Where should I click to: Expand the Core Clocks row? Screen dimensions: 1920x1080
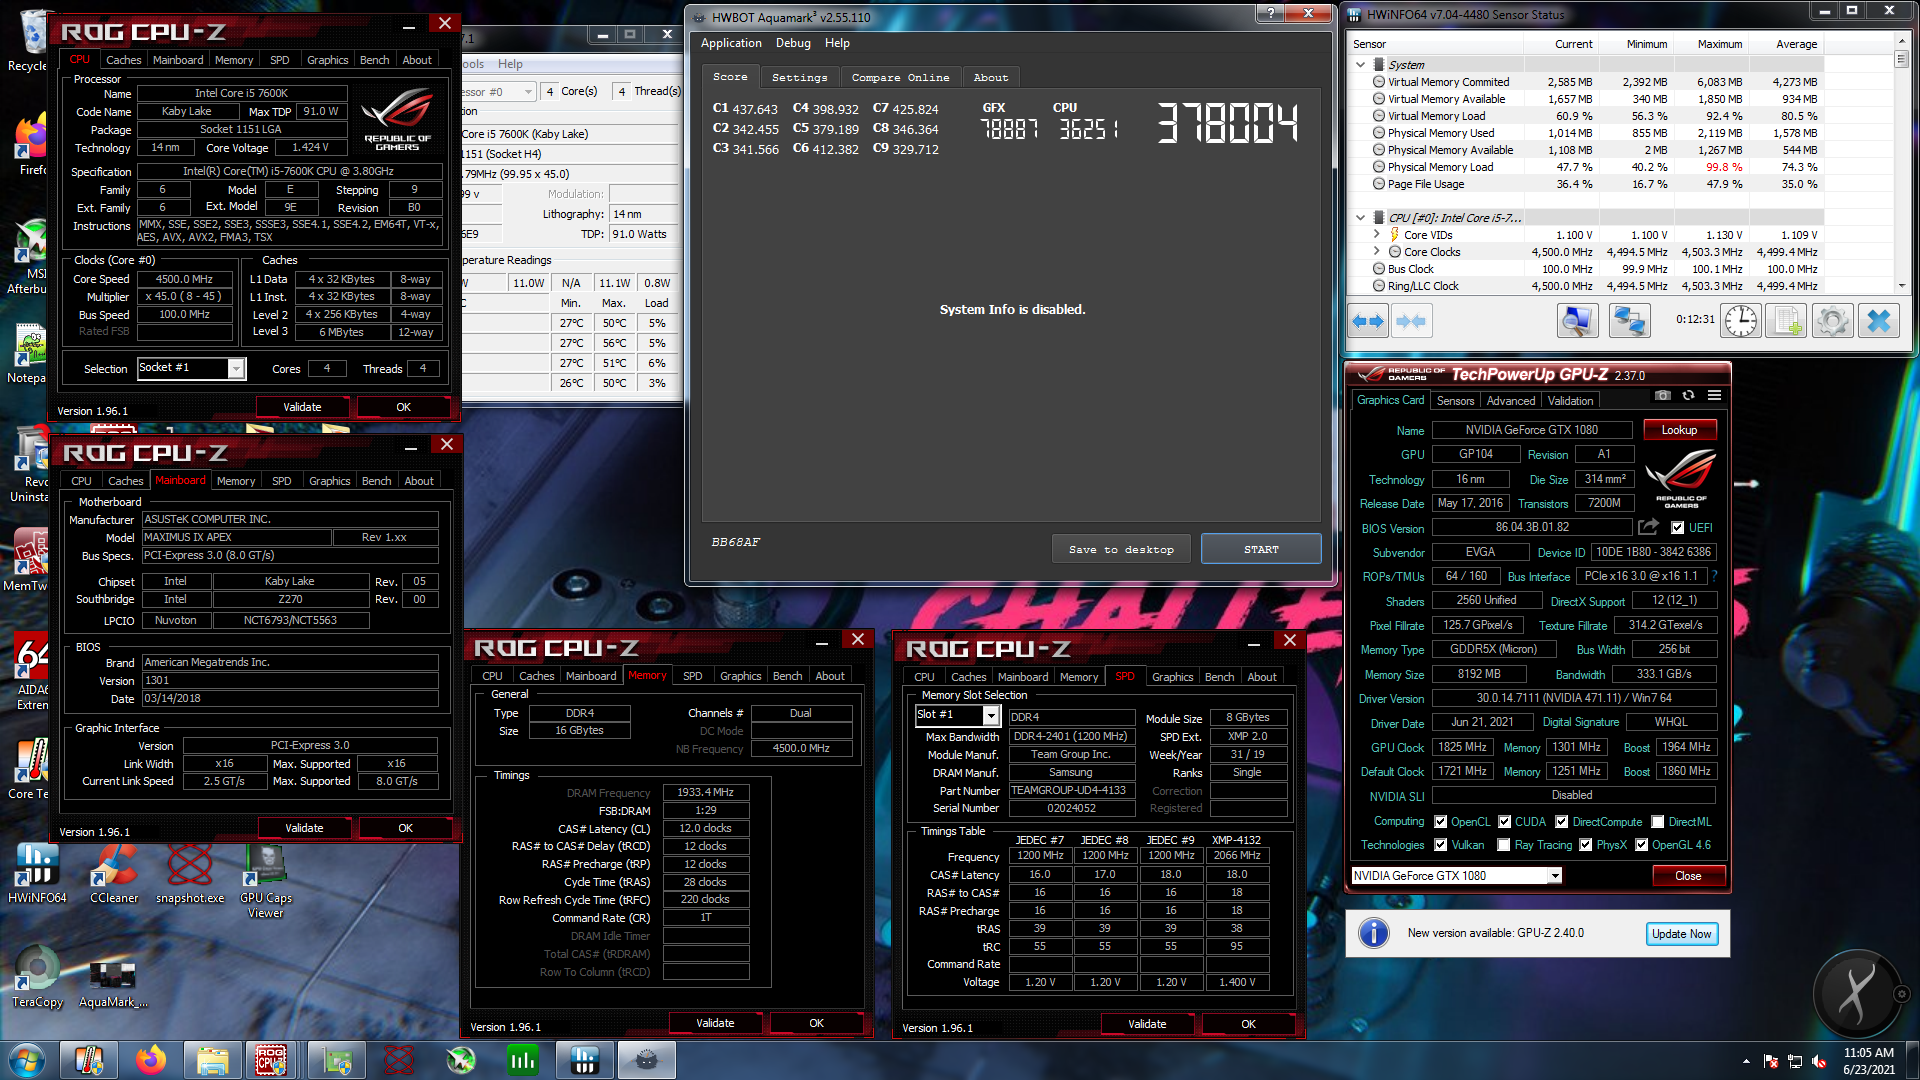[1376, 252]
